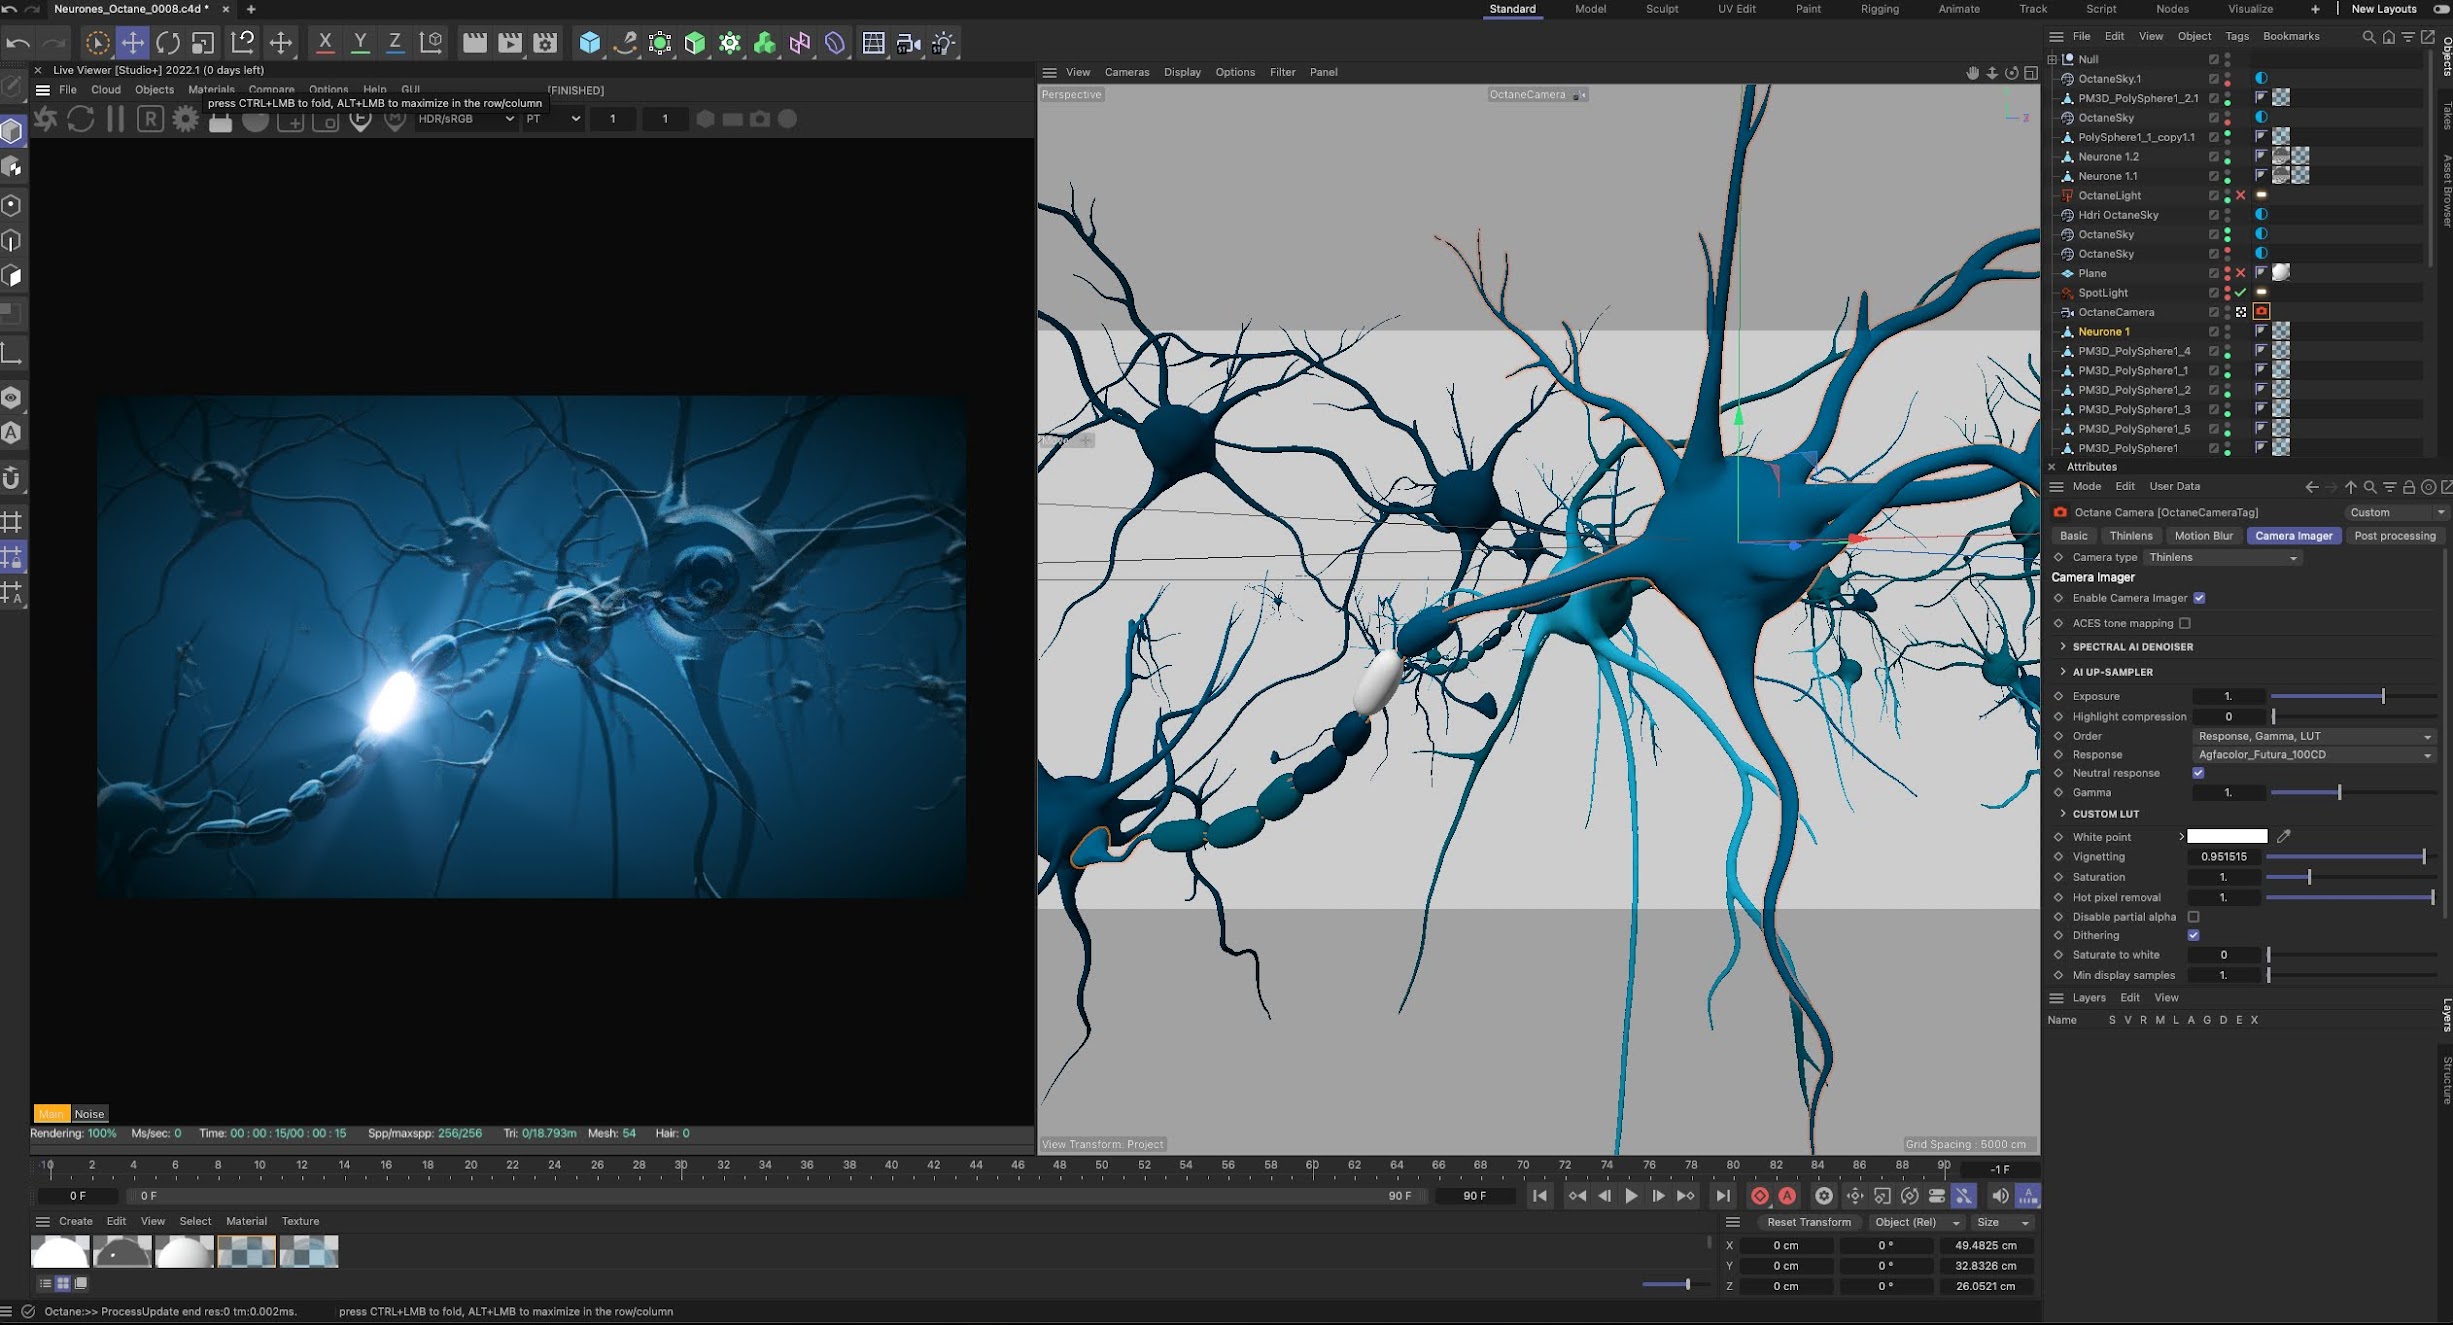Toggle ACES tone mapping checkbox
Screen dimensions: 2453x1325
pos(2185,623)
